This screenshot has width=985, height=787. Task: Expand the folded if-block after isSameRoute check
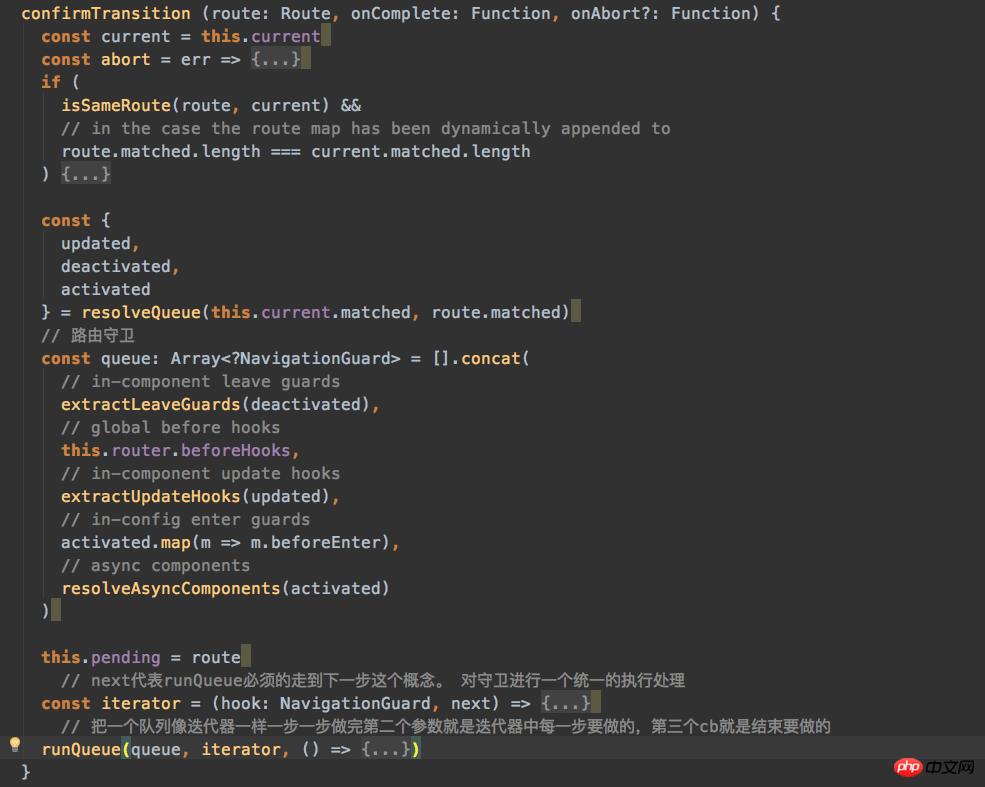point(86,174)
